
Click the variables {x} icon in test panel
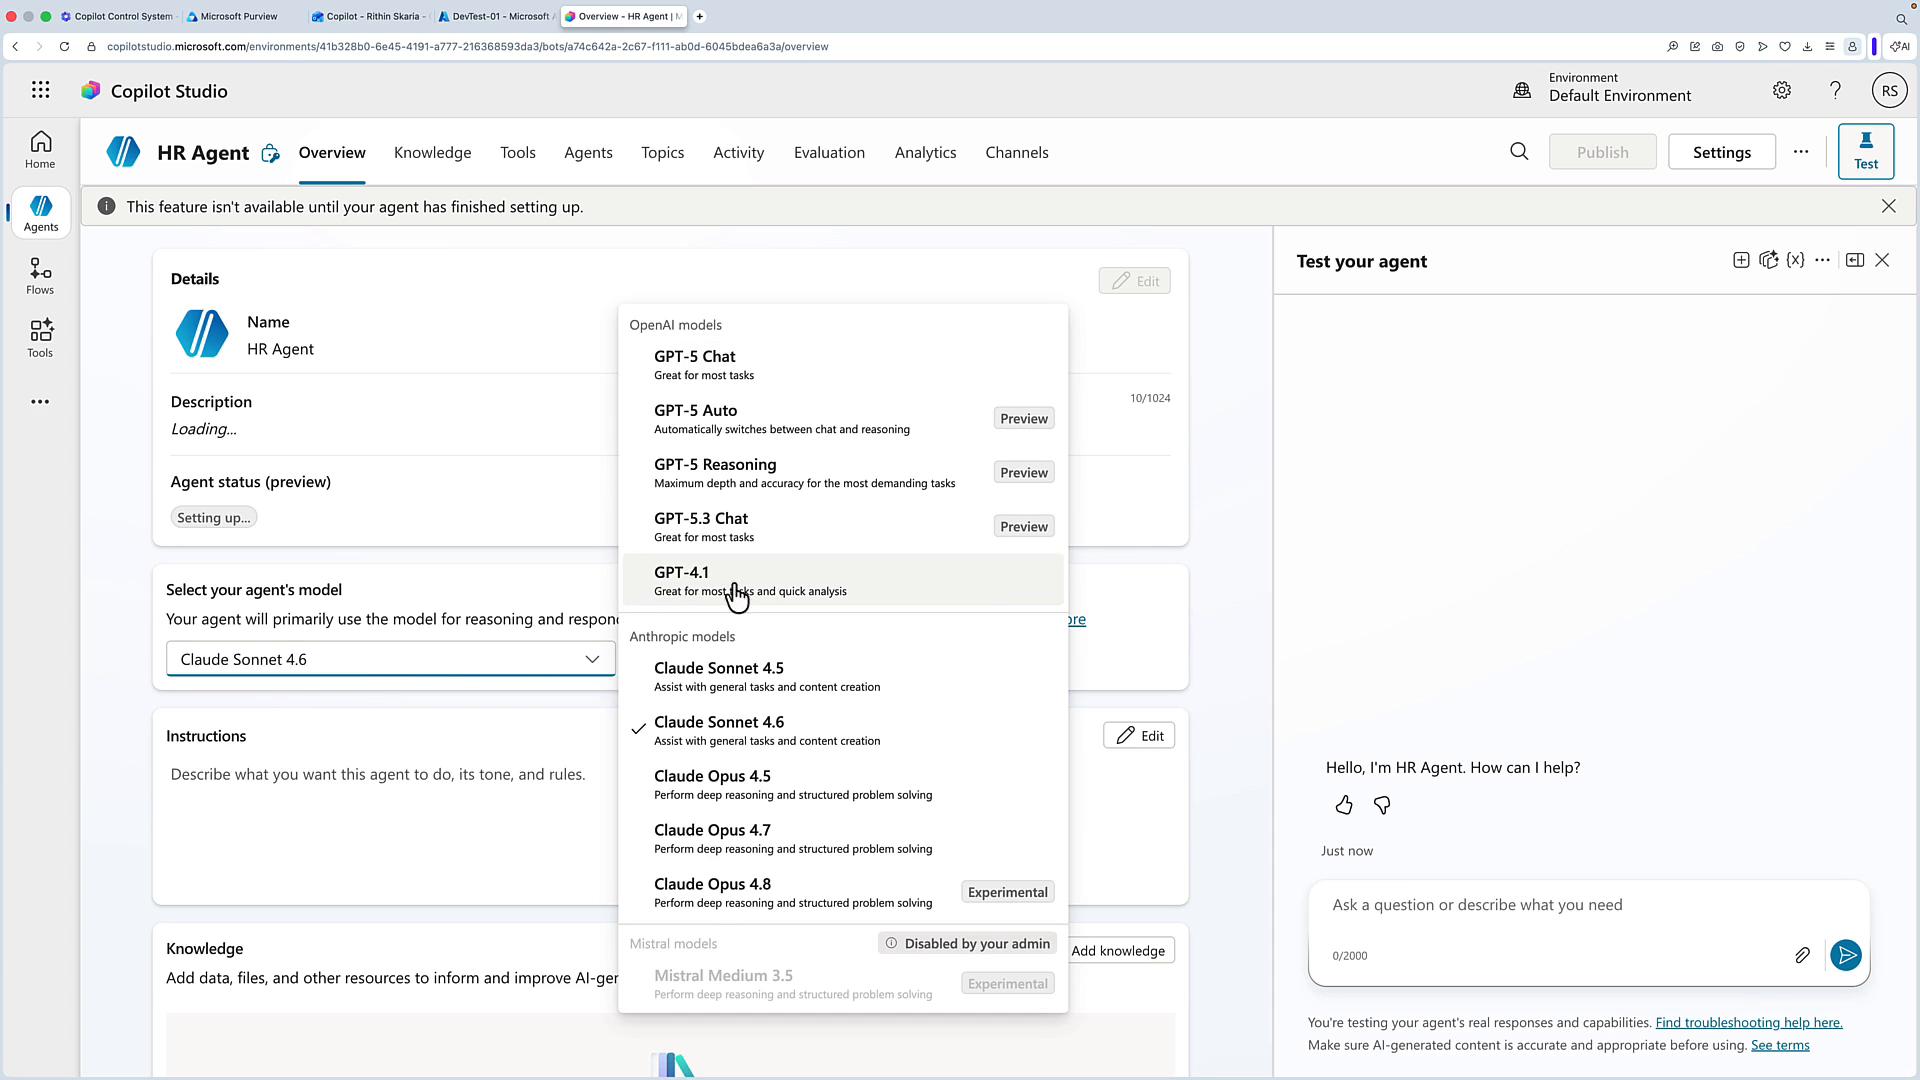1796,260
